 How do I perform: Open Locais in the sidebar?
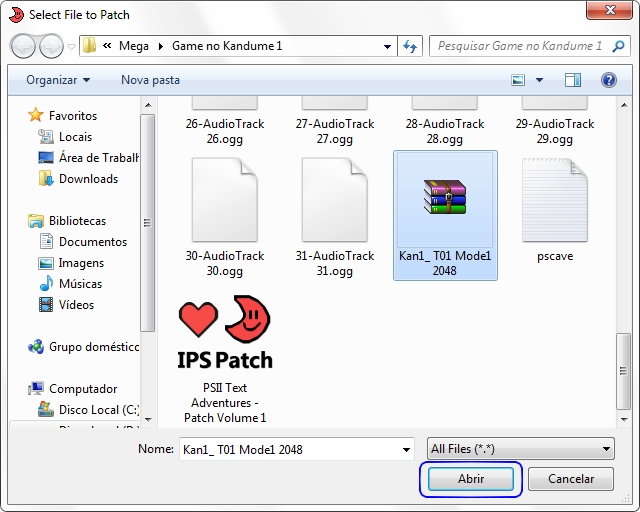click(x=75, y=137)
